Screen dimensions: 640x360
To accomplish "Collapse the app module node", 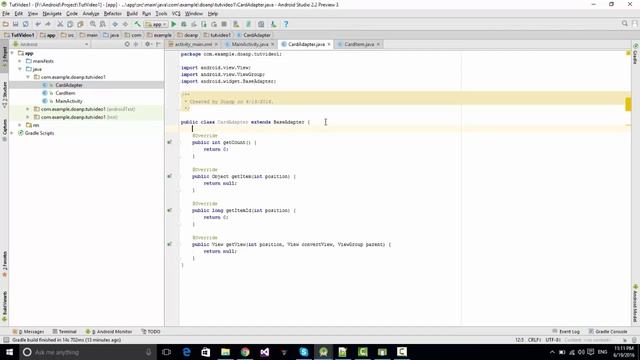I will coord(12,53).
